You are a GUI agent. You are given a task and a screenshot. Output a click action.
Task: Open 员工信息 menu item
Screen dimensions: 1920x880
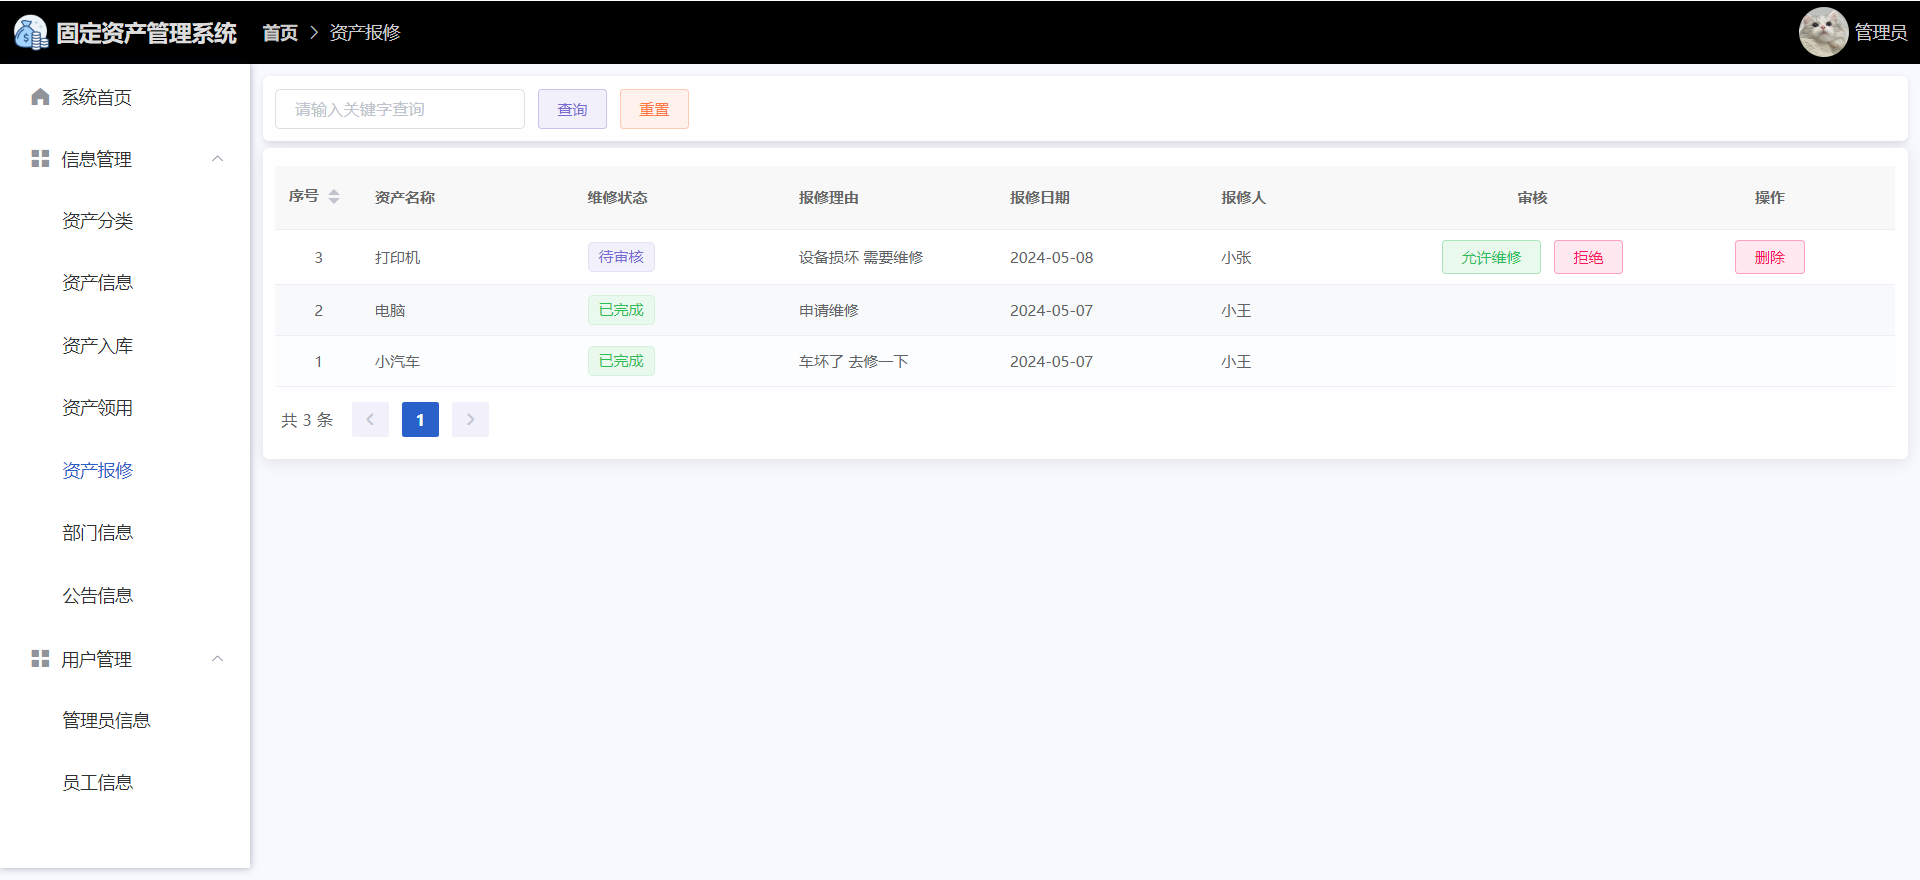98,783
